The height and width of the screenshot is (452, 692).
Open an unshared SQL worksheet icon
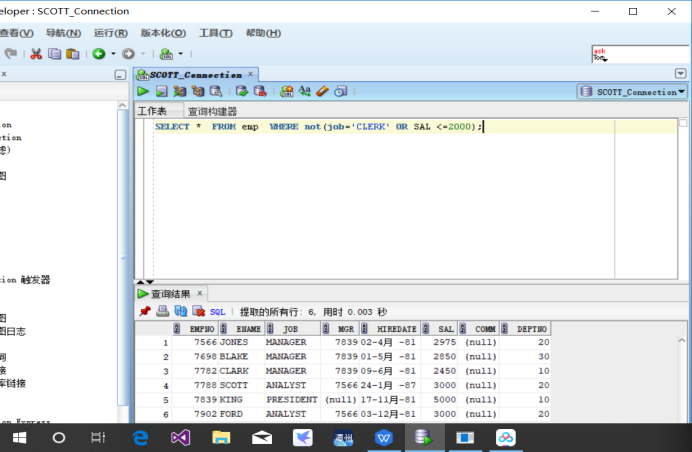point(286,91)
